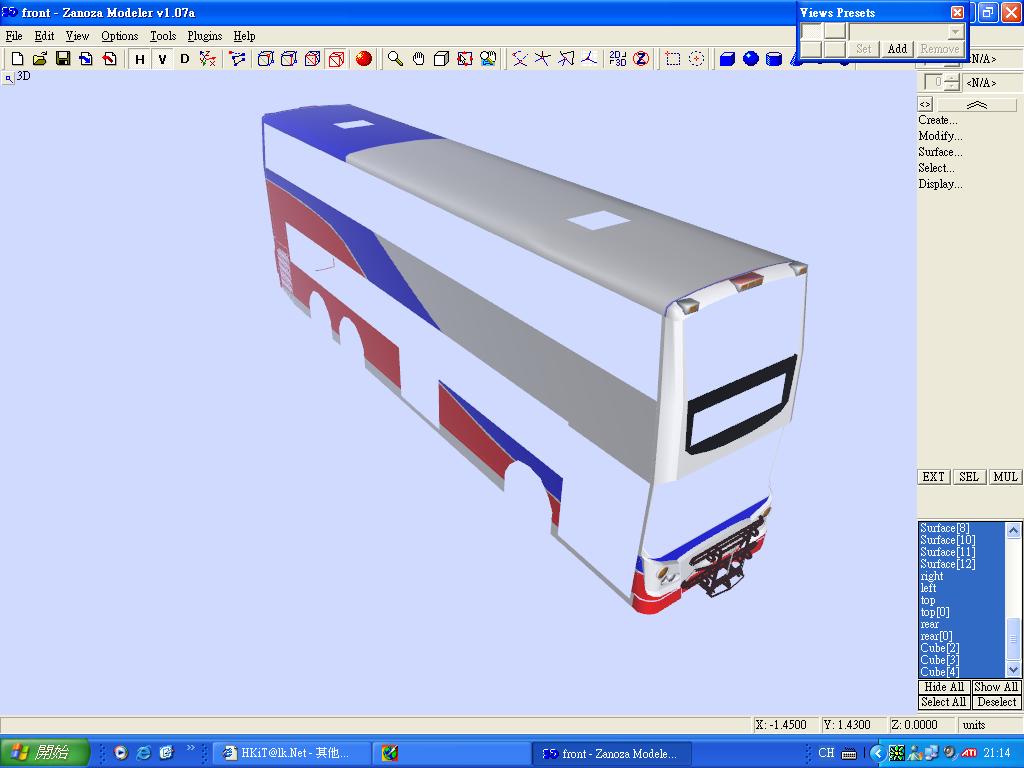Click the Save file toolbar icon
The image size is (1024, 768).
(x=63, y=59)
